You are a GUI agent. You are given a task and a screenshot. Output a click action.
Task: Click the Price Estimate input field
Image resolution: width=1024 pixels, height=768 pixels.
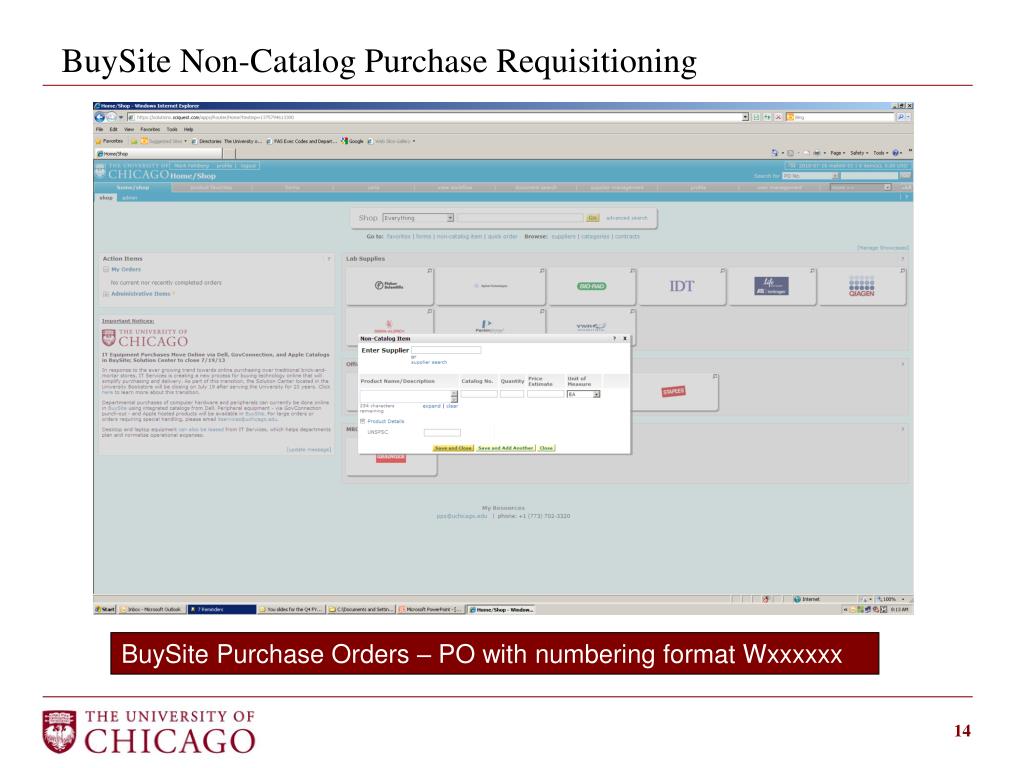tap(545, 394)
